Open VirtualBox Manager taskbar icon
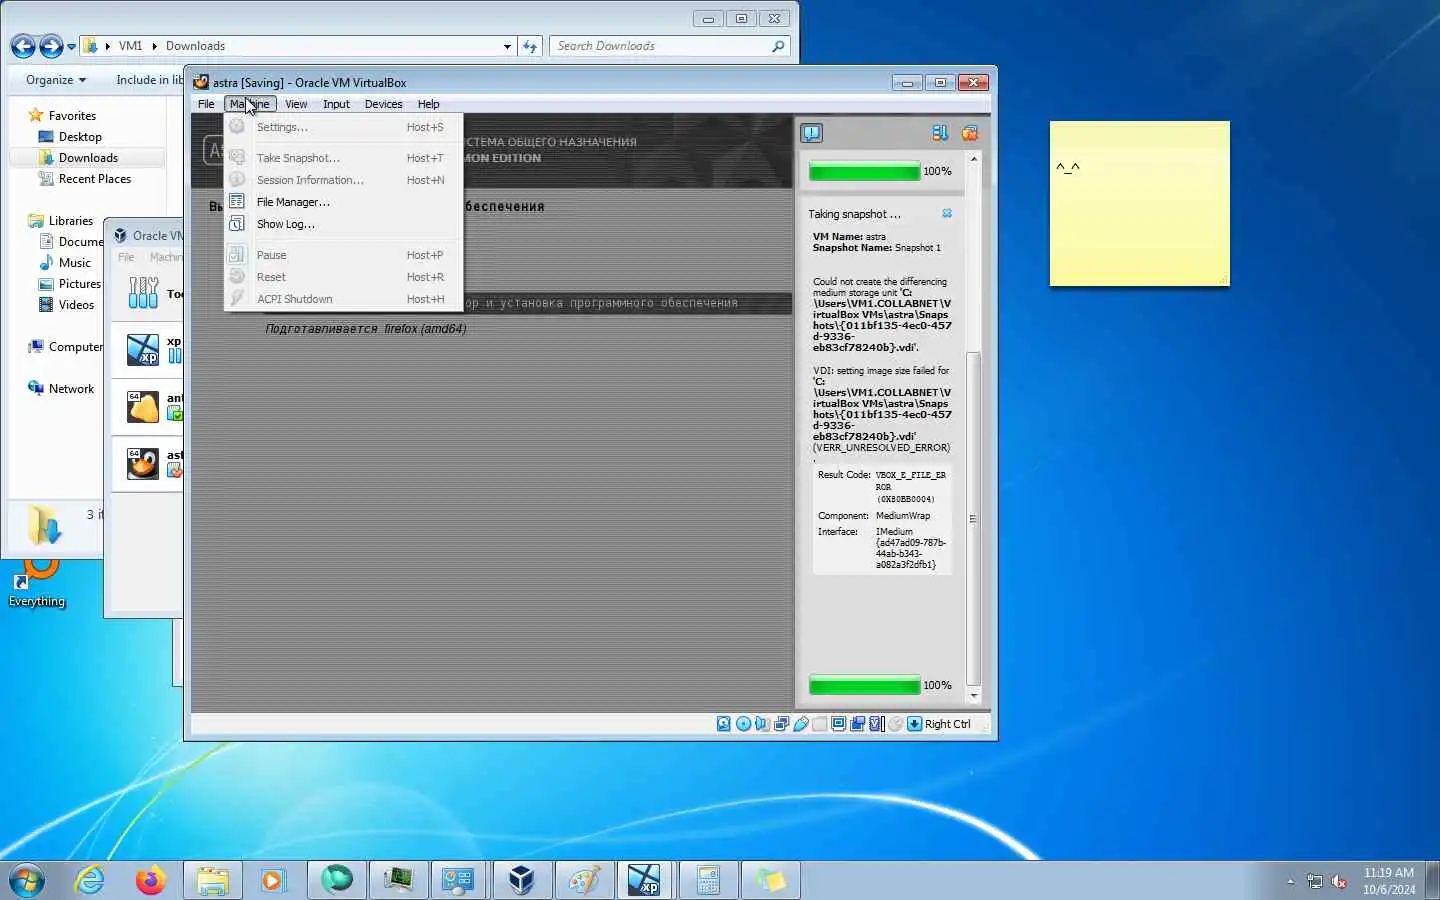The height and width of the screenshot is (900, 1440). (521, 880)
